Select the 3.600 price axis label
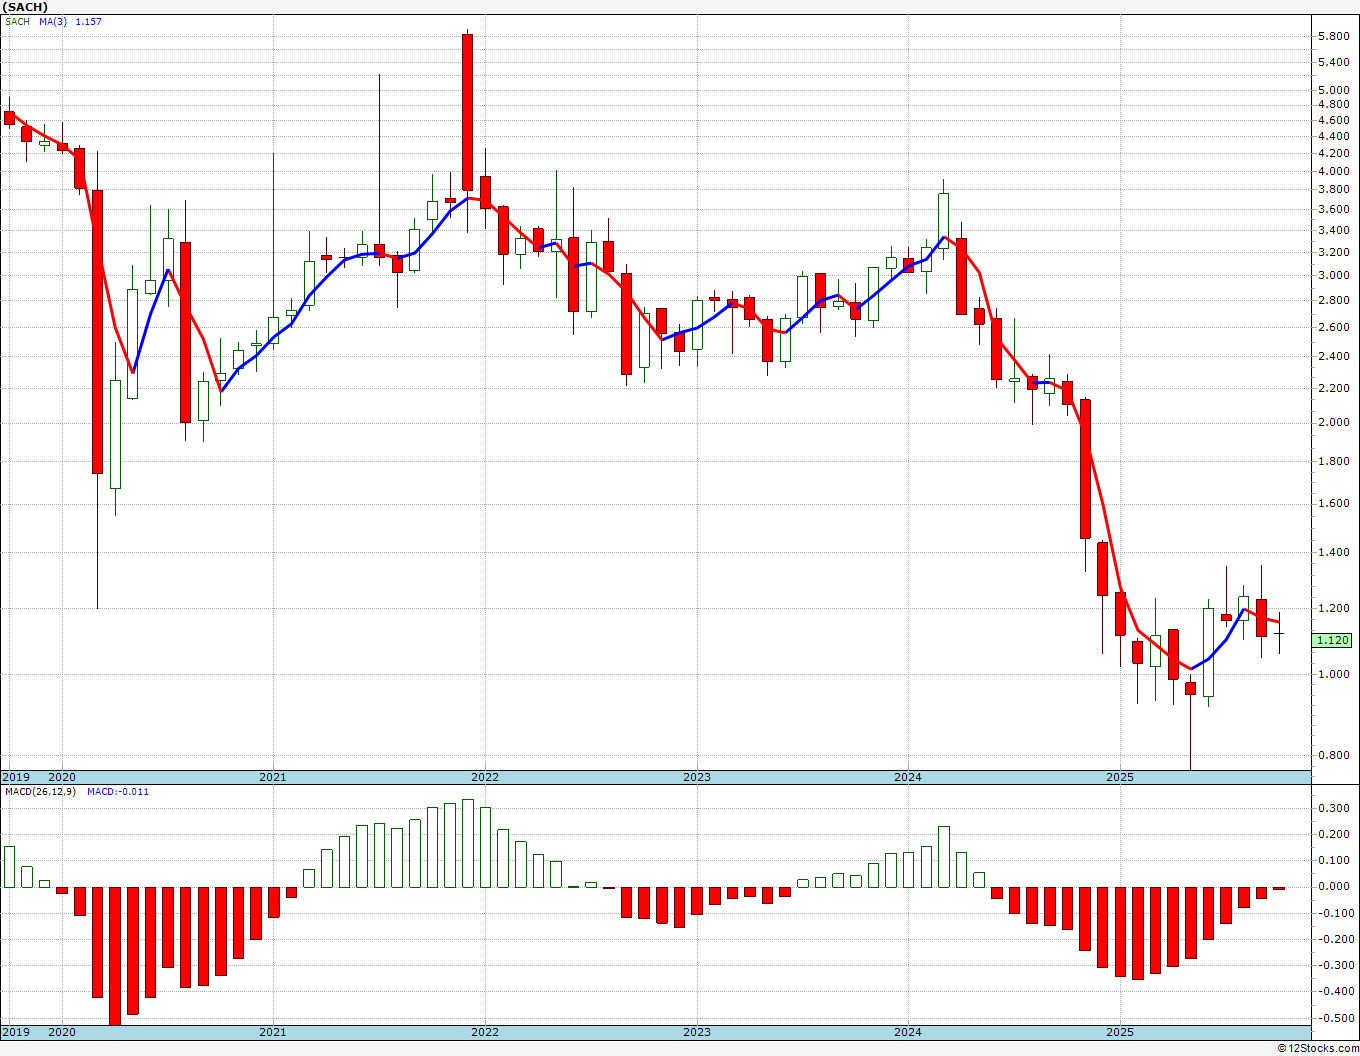Image resolution: width=1360 pixels, height=1056 pixels. pos(1334,210)
